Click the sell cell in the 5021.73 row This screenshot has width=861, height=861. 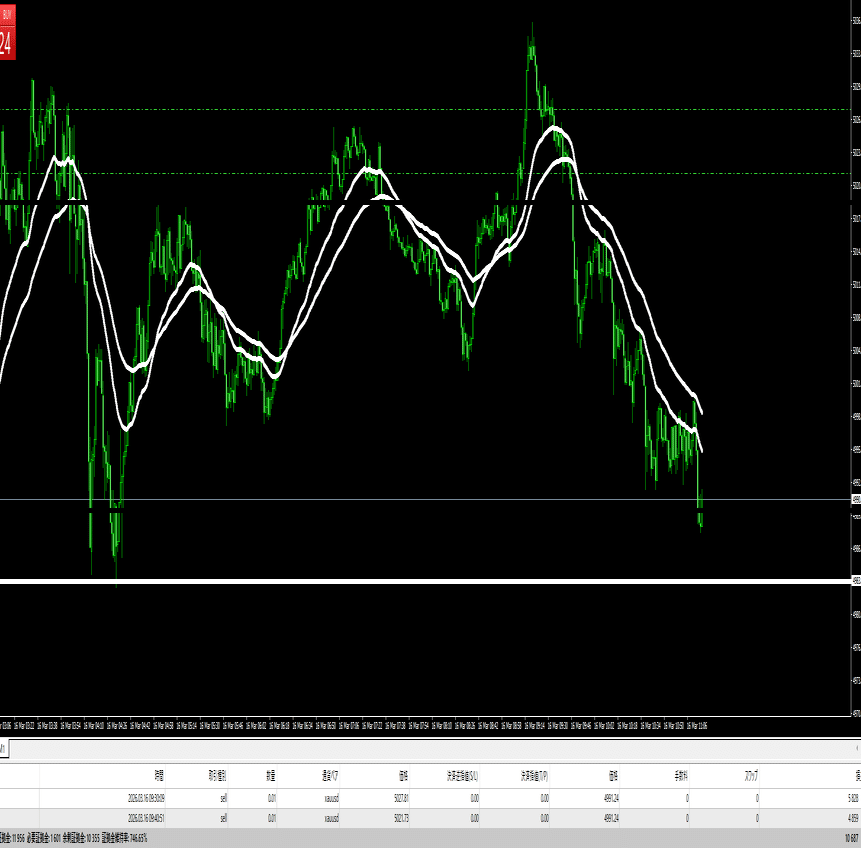pos(223,818)
